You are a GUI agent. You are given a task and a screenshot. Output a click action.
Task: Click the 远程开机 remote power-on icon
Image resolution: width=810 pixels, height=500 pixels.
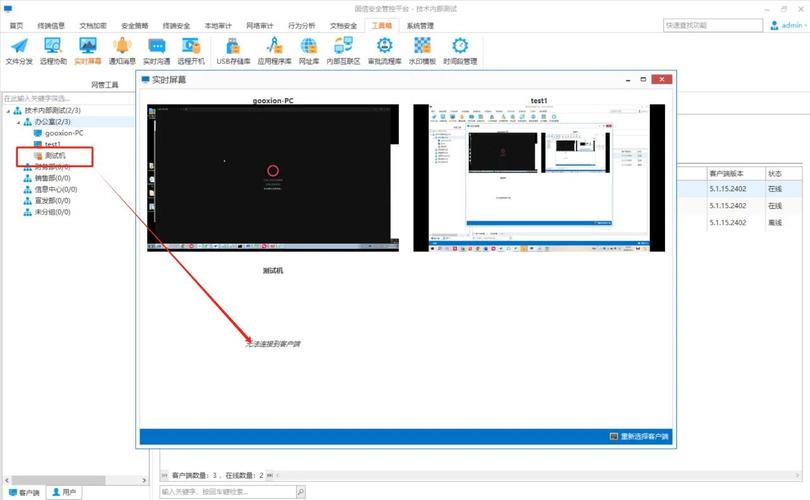coord(191,50)
